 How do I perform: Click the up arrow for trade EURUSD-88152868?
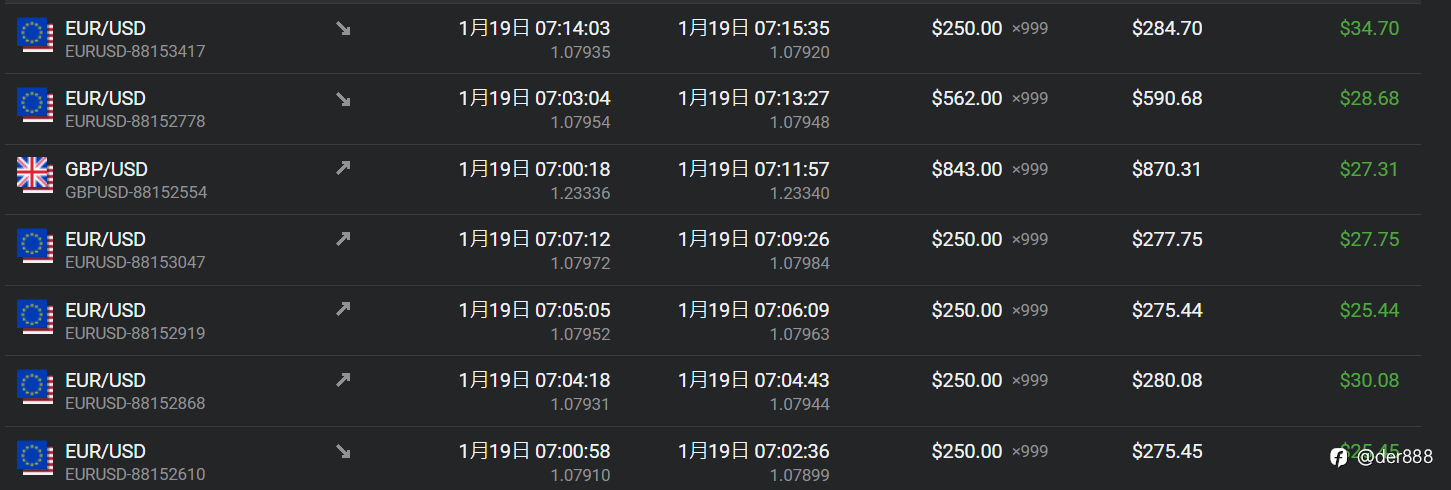pos(343,380)
